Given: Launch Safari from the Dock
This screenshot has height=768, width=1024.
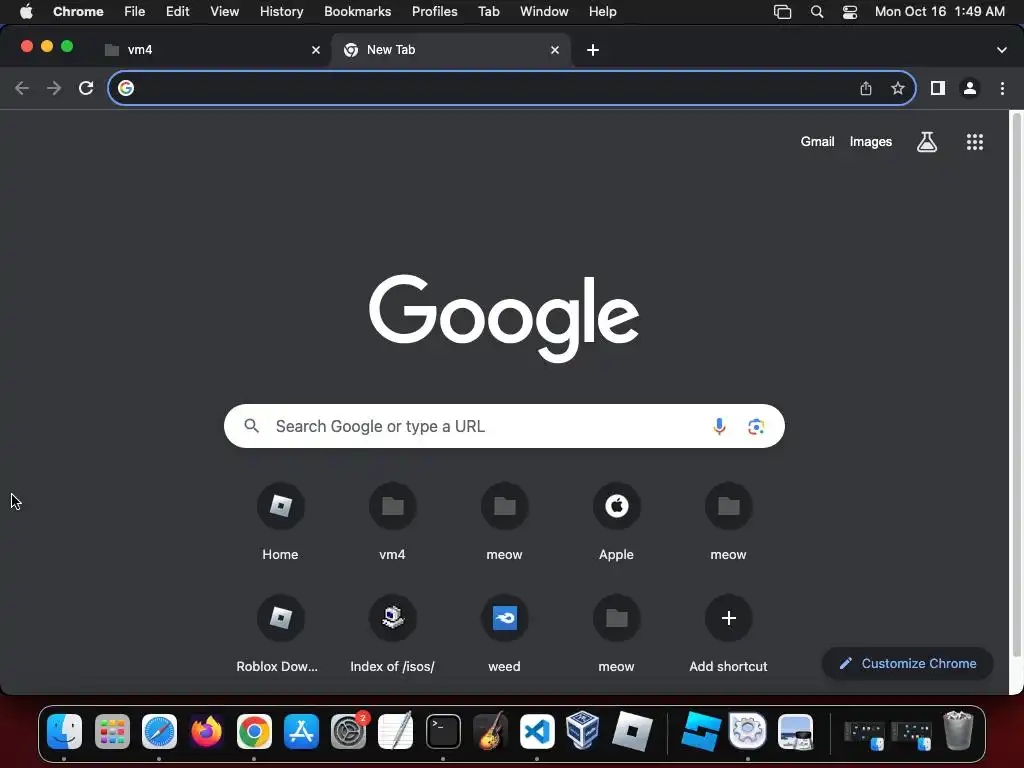Looking at the screenshot, I should 159,731.
